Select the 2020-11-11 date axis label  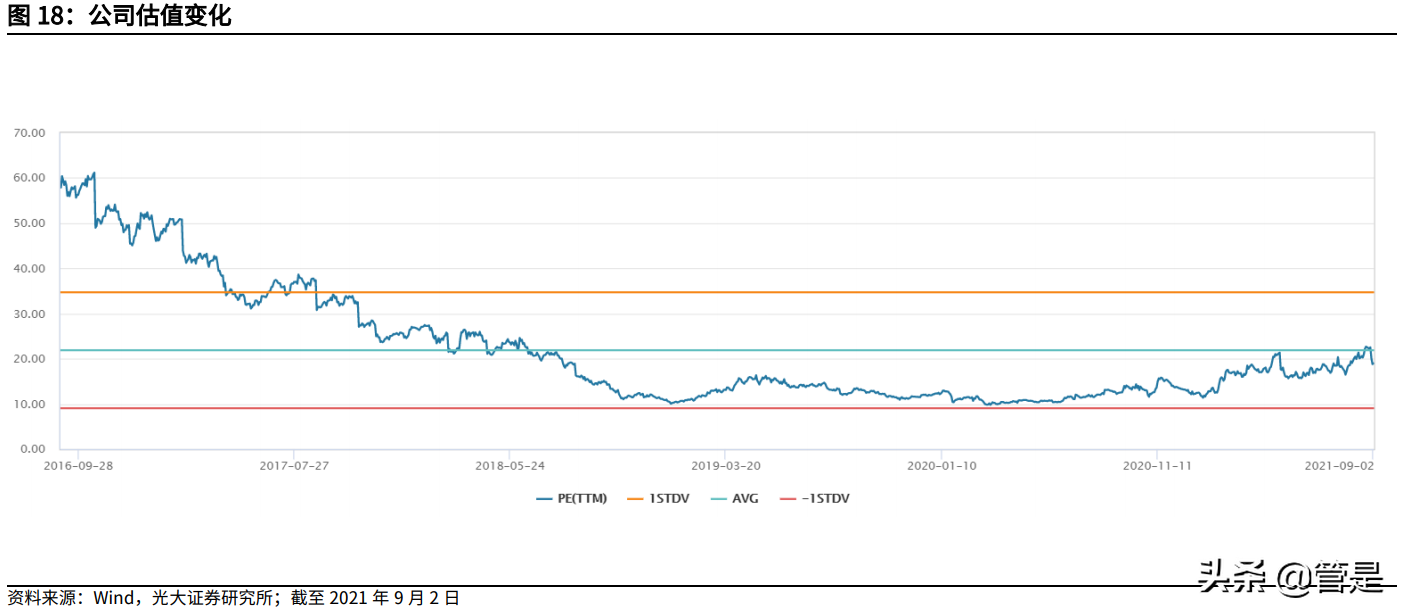pyautogui.click(x=1157, y=465)
